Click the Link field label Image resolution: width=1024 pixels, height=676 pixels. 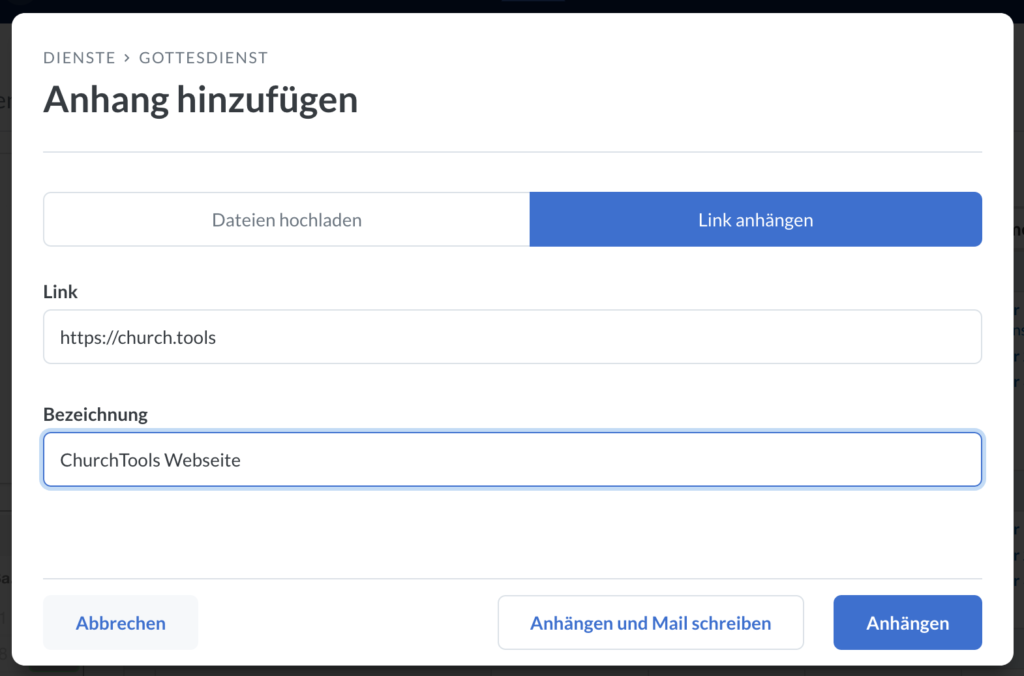[60, 292]
